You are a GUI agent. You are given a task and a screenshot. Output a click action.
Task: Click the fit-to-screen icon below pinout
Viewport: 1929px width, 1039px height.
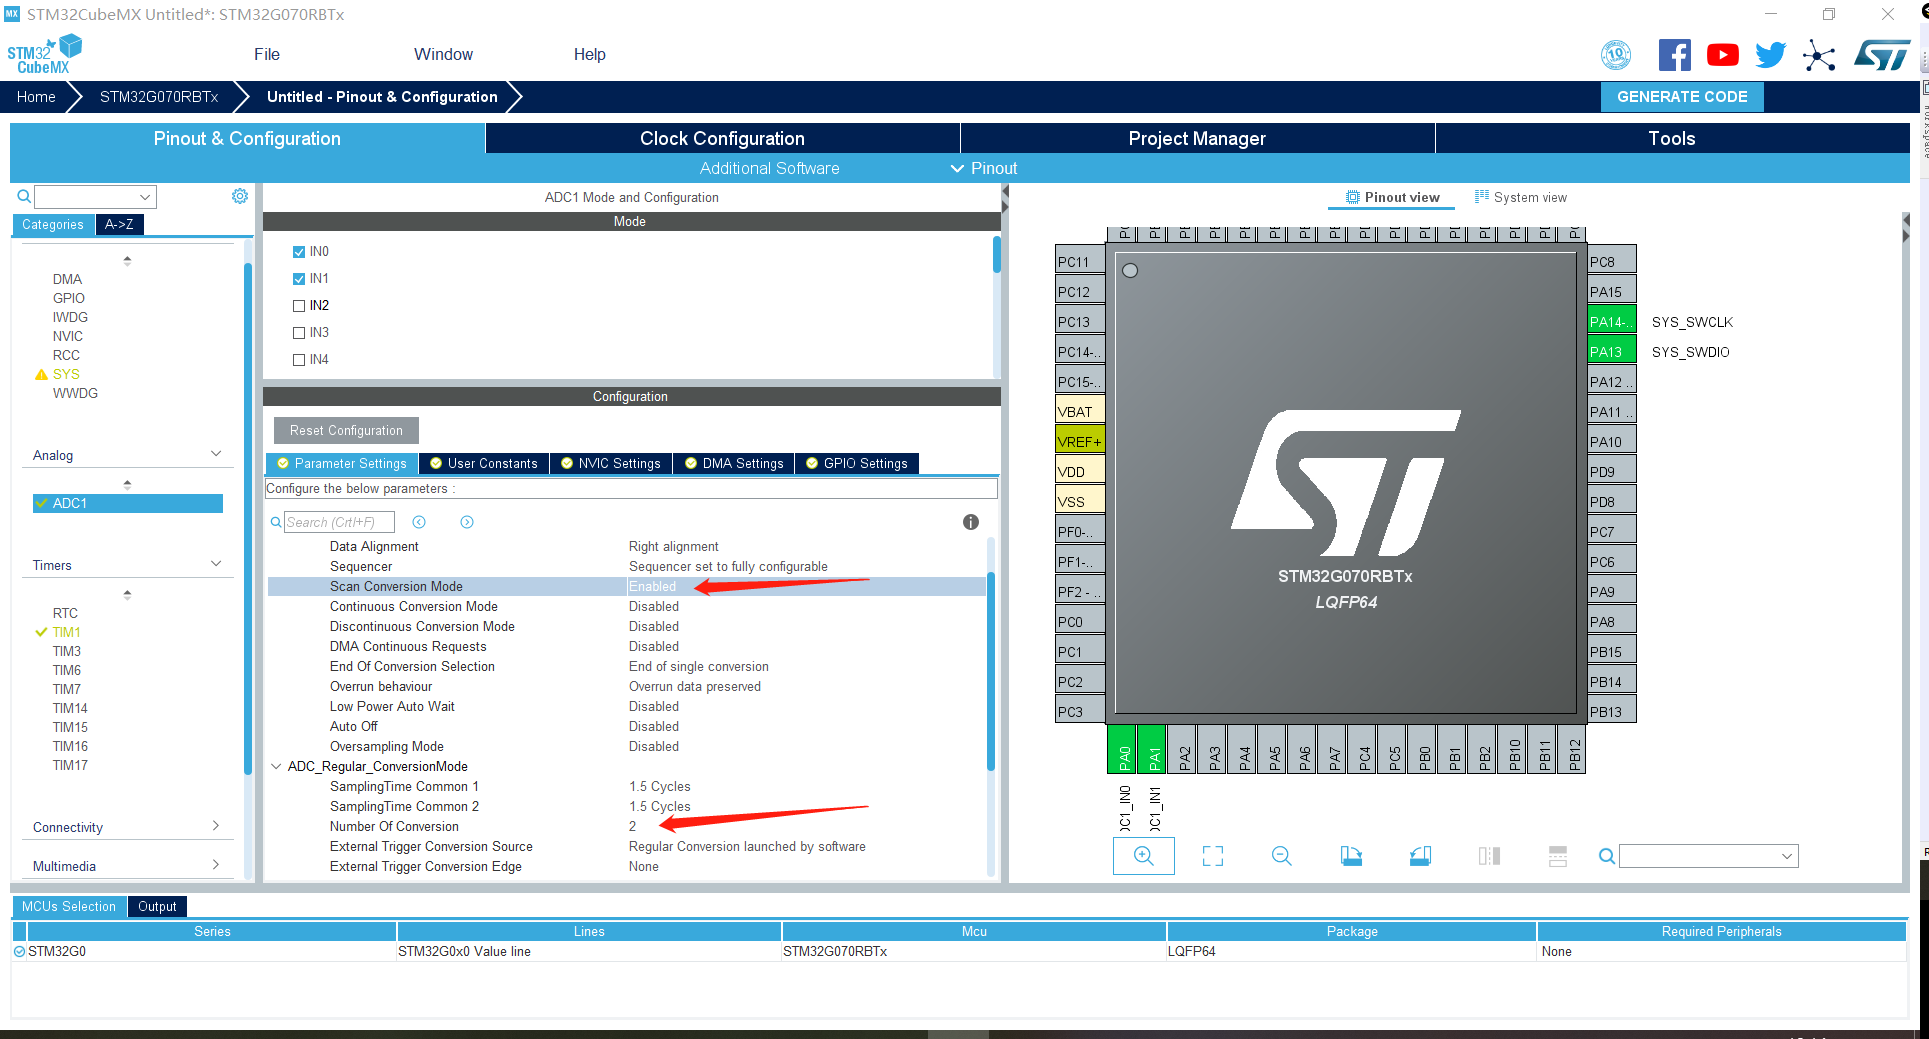click(1213, 856)
